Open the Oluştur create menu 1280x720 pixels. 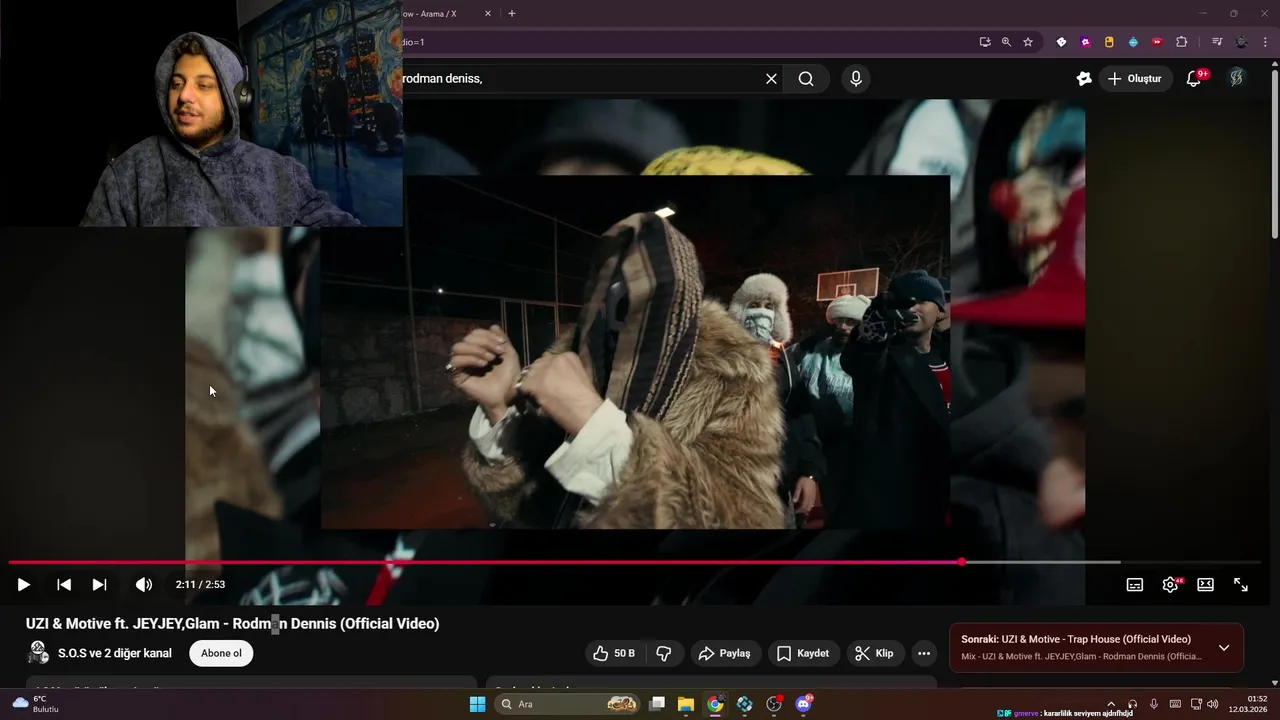tap(1134, 79)
